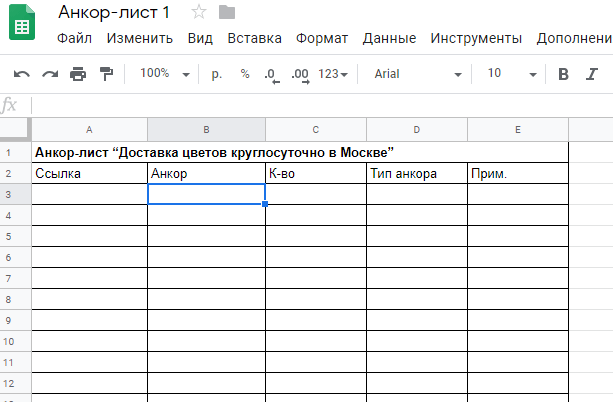The height and width of the screenshot is (402, 613).
Task: Toggle bold formatting
Action: click(563, 74)
